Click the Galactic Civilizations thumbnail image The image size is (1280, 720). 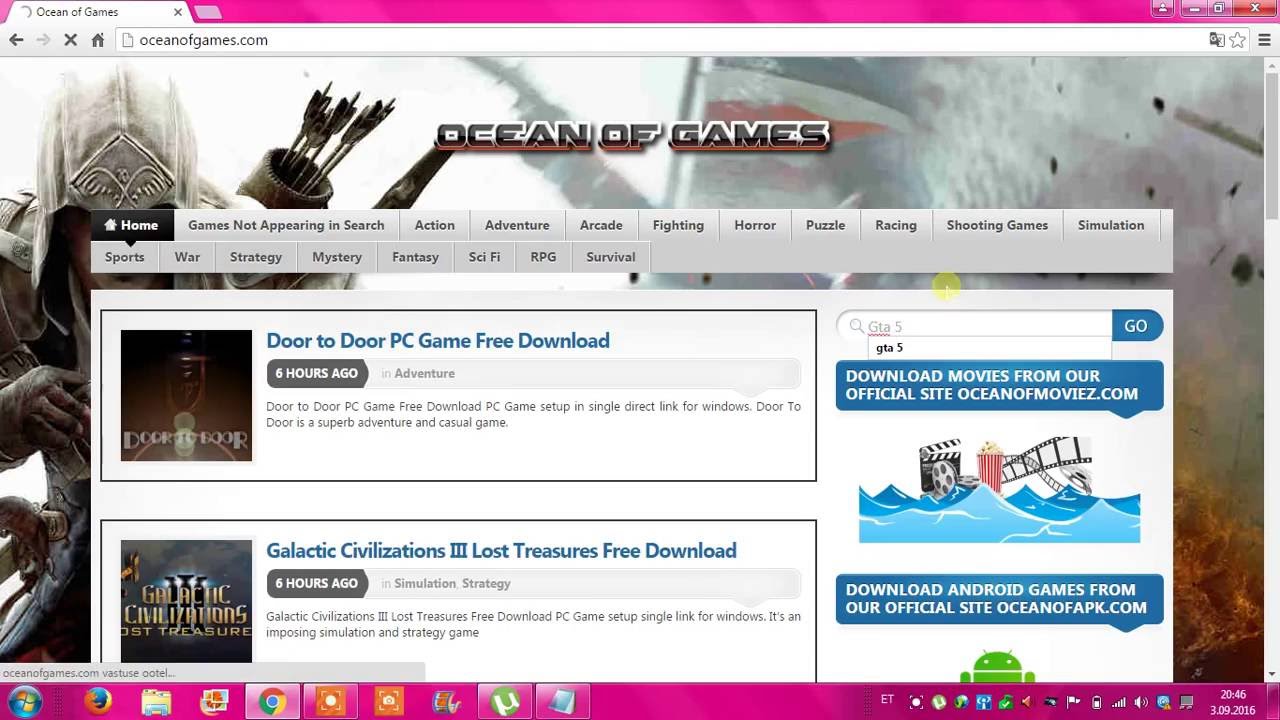186,601
